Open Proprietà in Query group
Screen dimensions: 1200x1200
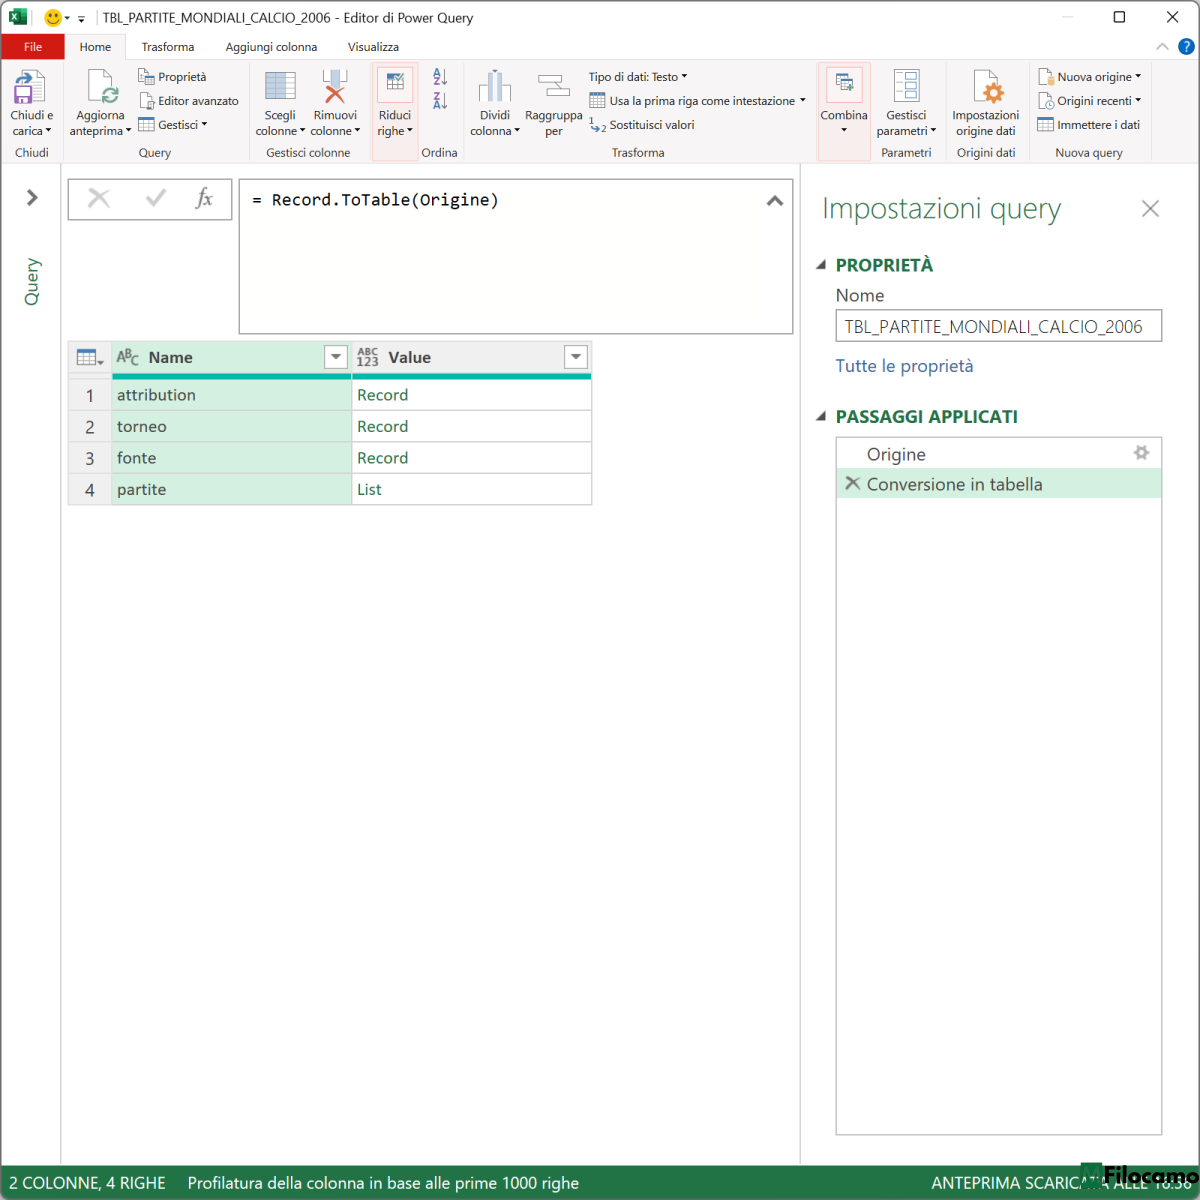172,77
